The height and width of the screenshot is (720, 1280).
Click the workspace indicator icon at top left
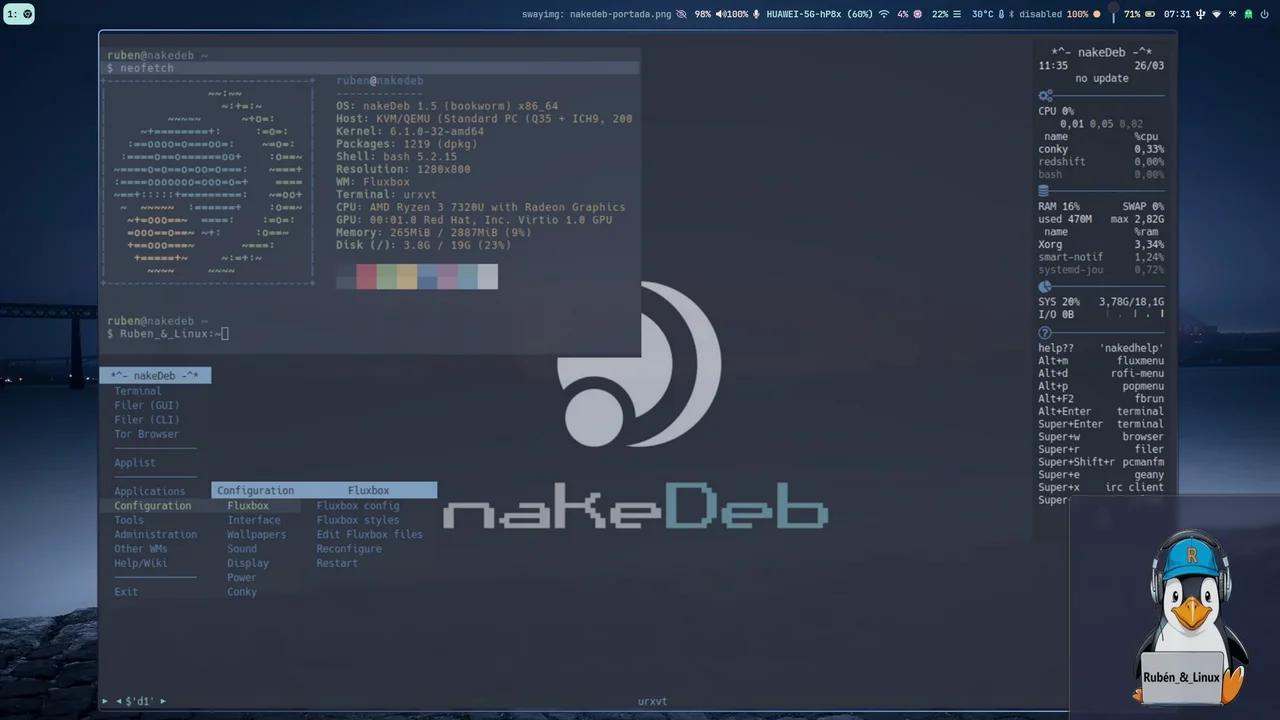[x=18, y=13]
